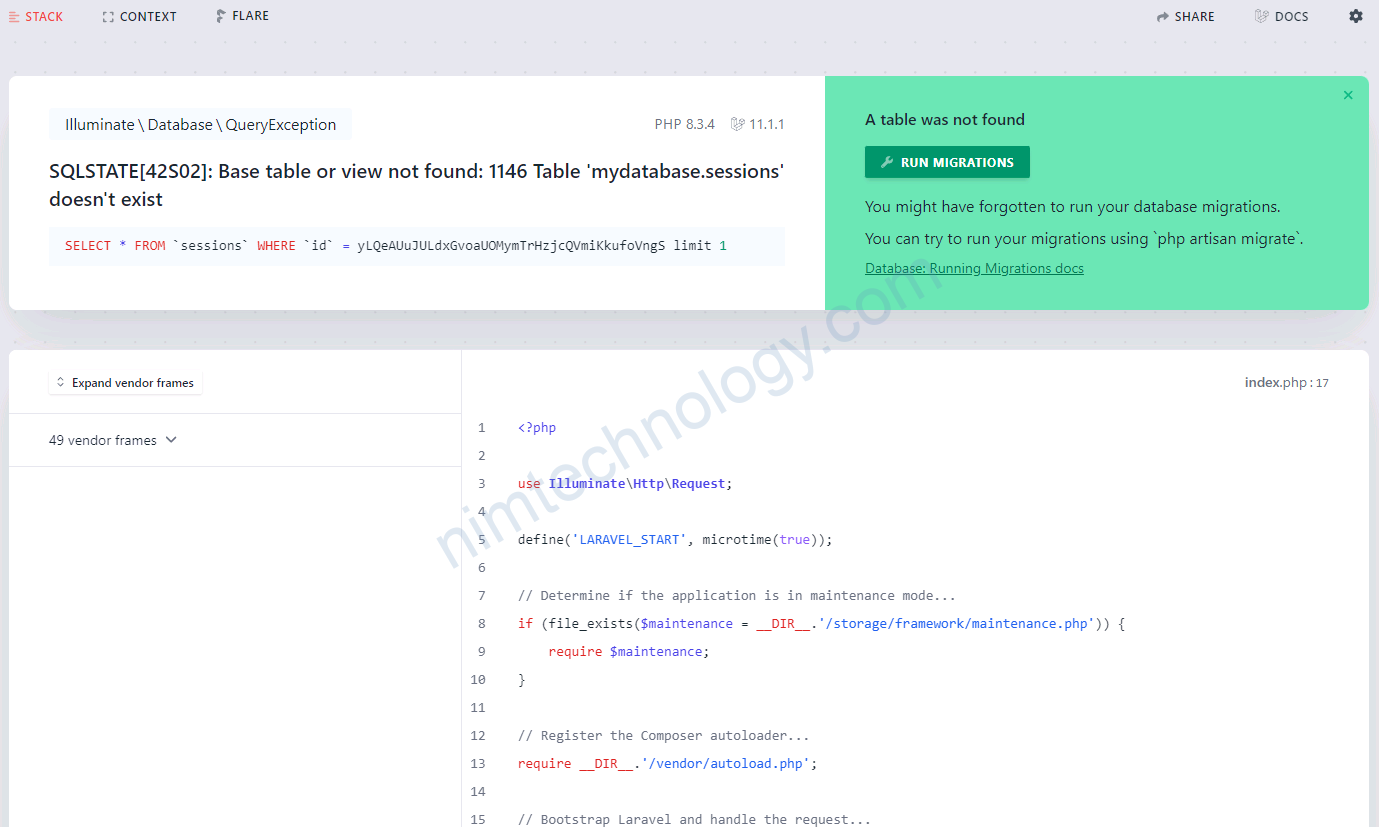Click line 13 require autoload.php statement
This screenshot has height=827, width=1379.
(667, 764)
